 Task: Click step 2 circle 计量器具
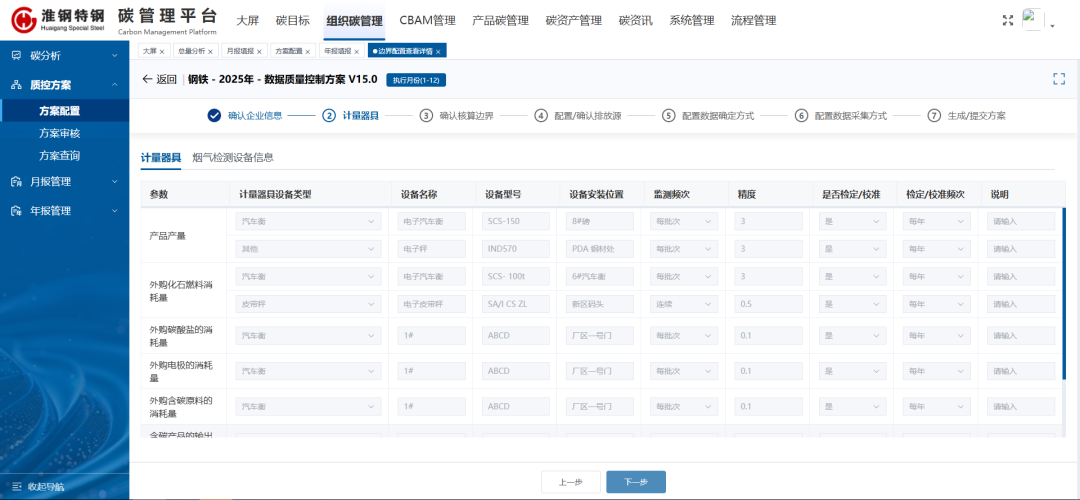(329, 116)
